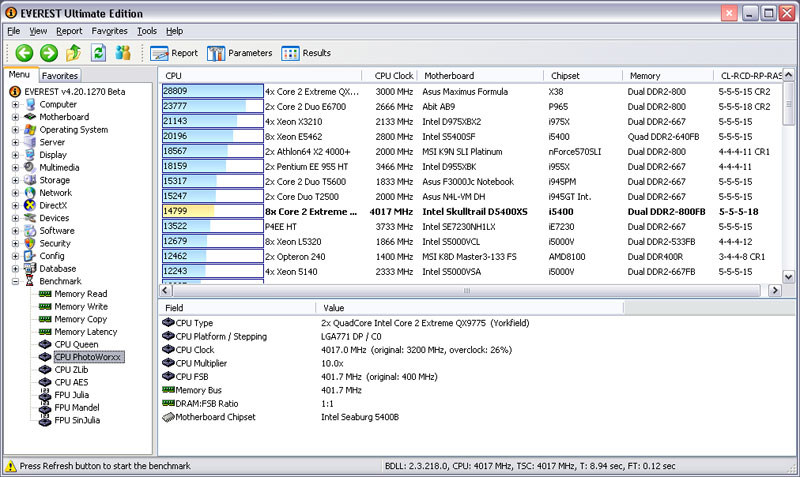Collapse the Benchmark tree node

tap(15, 281)
